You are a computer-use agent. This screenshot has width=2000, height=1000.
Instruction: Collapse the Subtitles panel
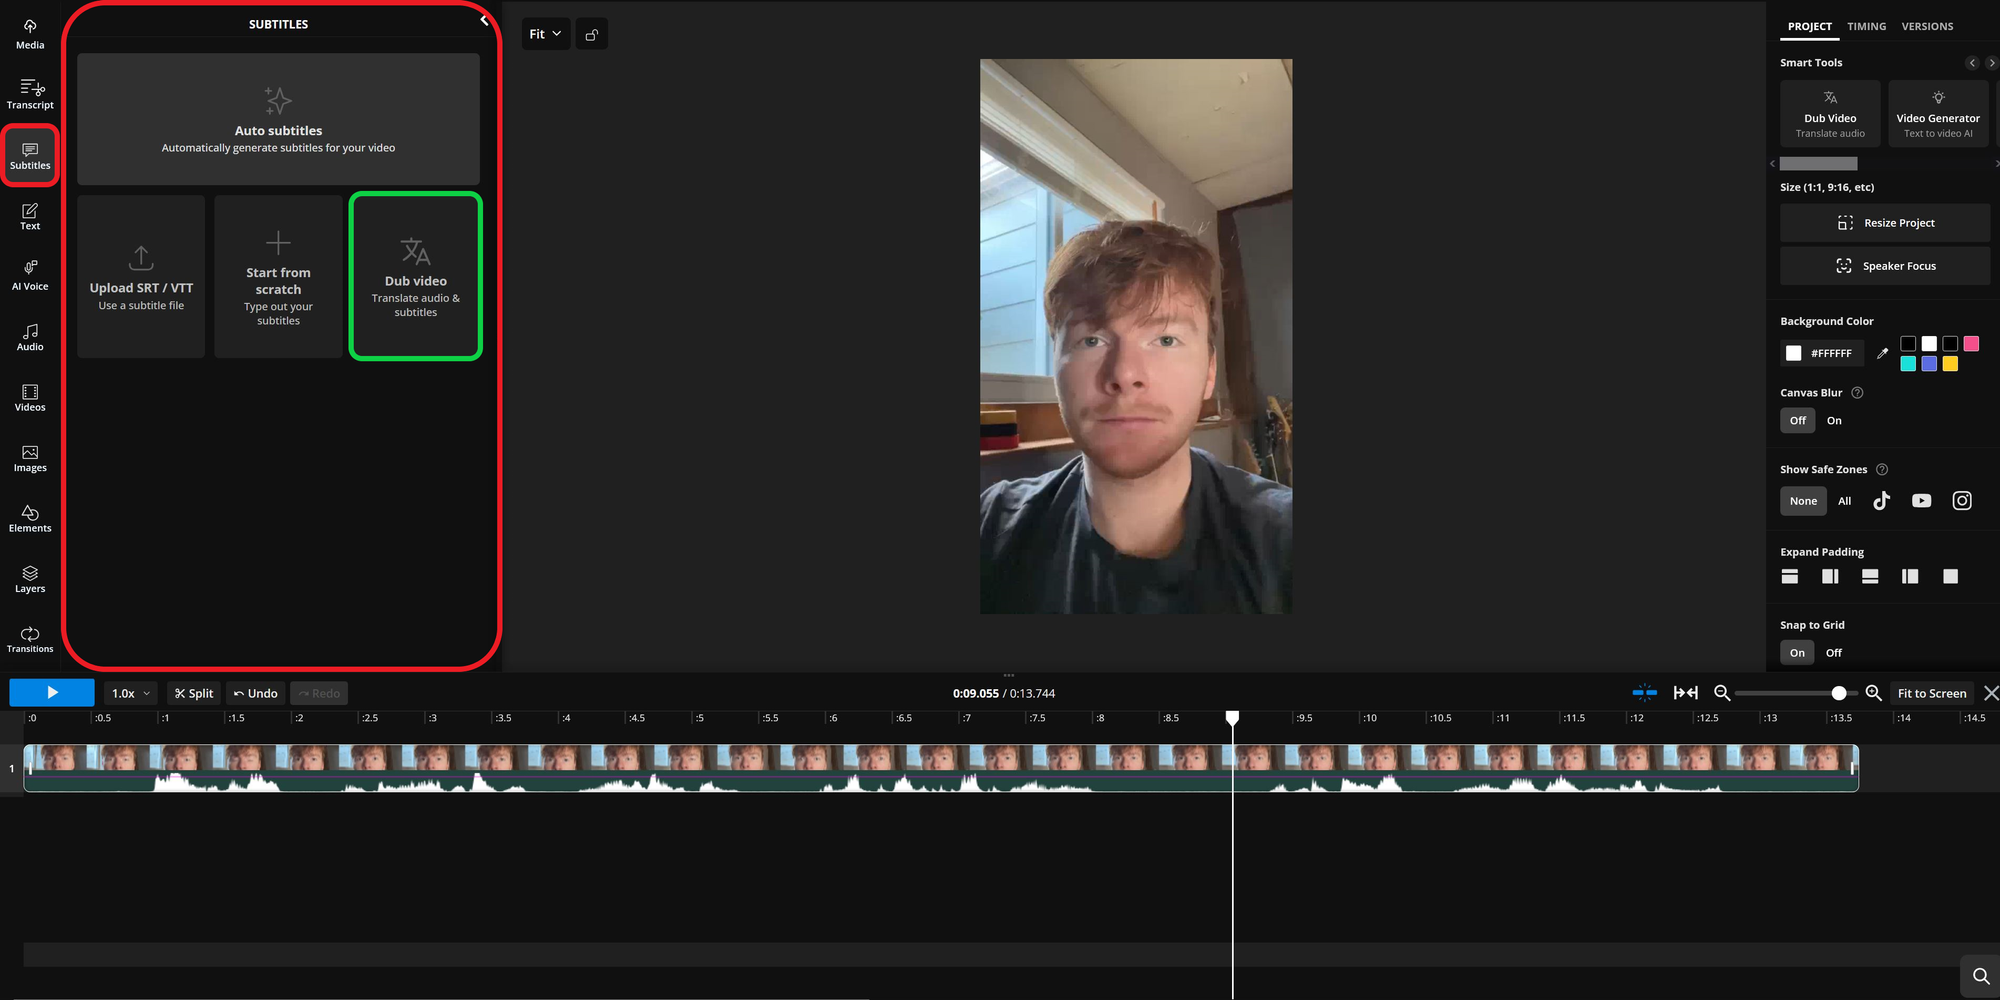[x=485, y=18]
